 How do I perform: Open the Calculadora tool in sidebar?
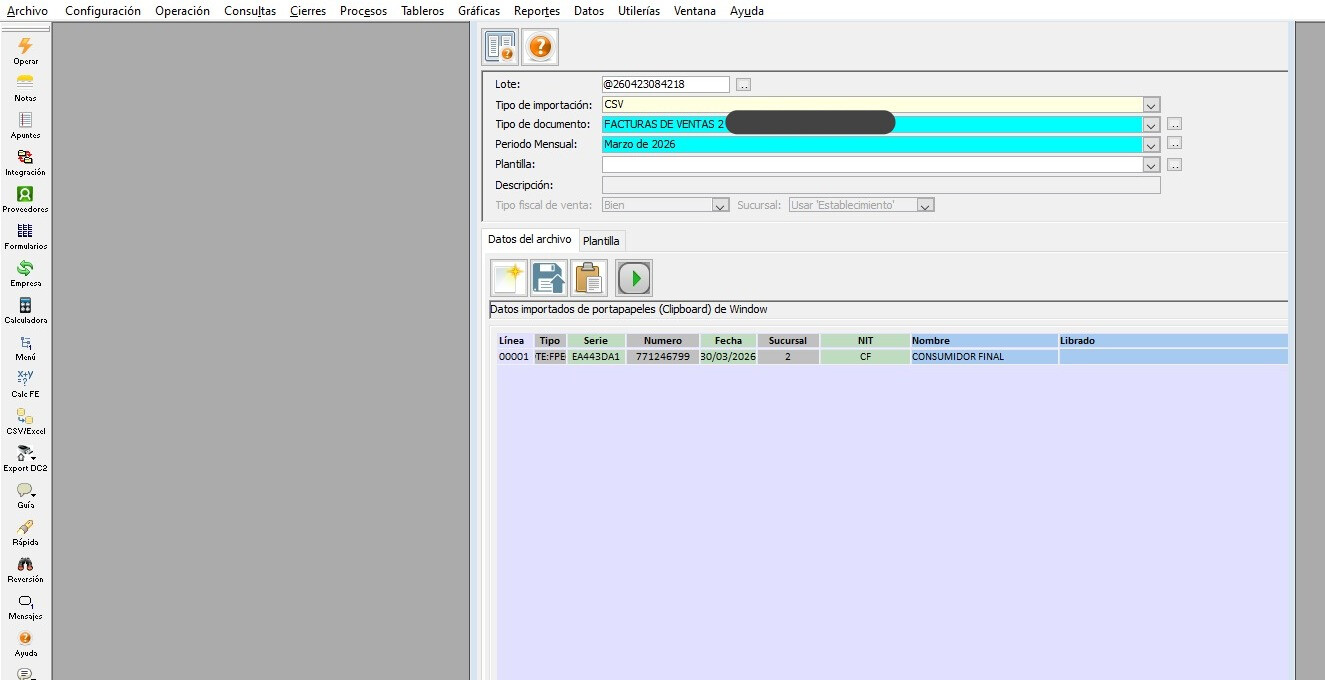coord(25,306)
